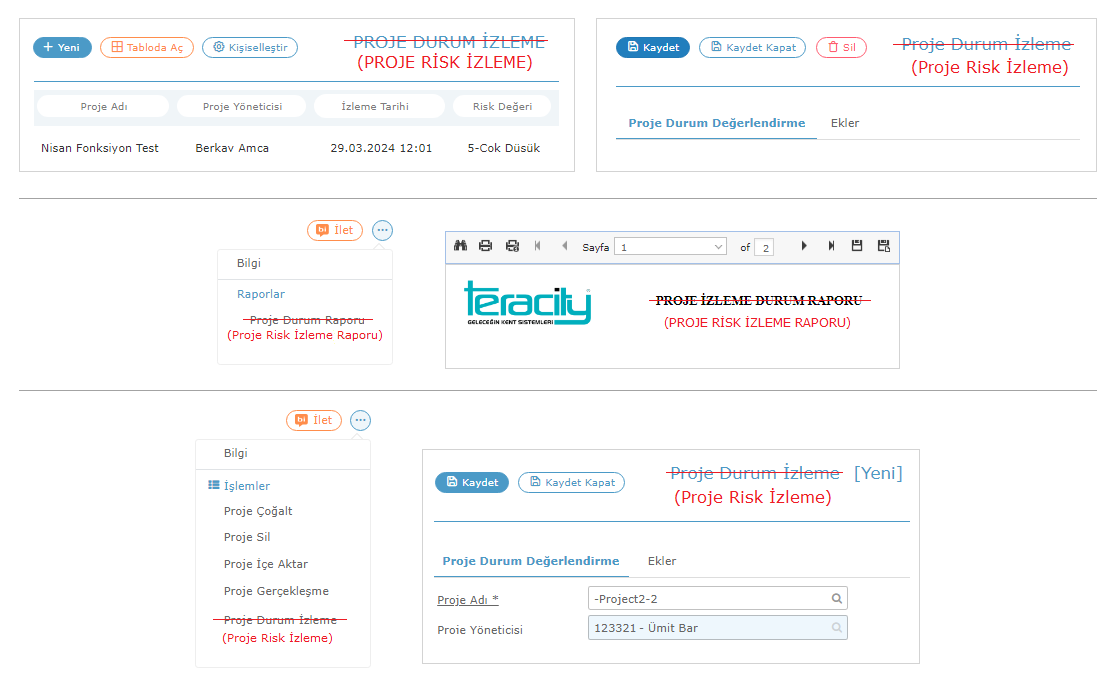The width and height of the screenshot is (1116, 688).
Task: Sort by the Risk Değeri column header
Action: point(502,107)
